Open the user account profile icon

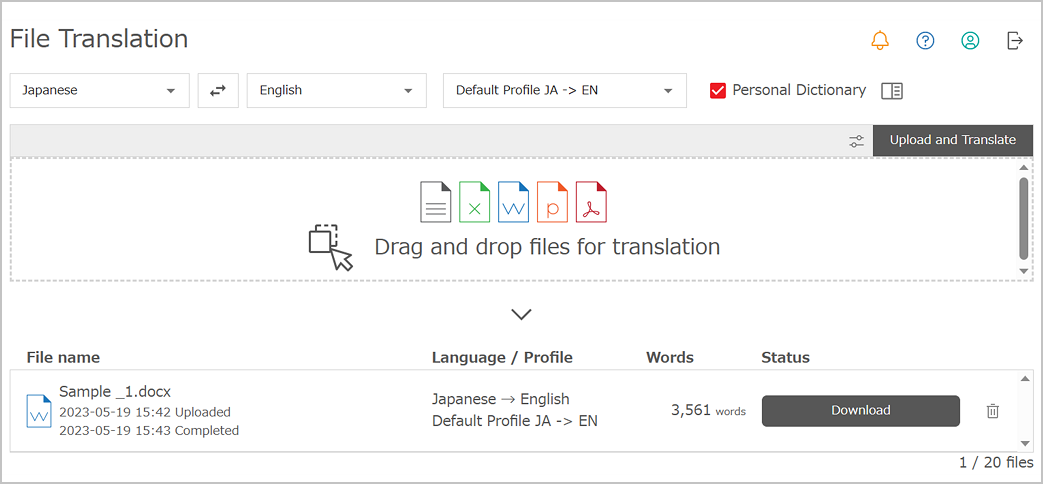pos(970,41)
